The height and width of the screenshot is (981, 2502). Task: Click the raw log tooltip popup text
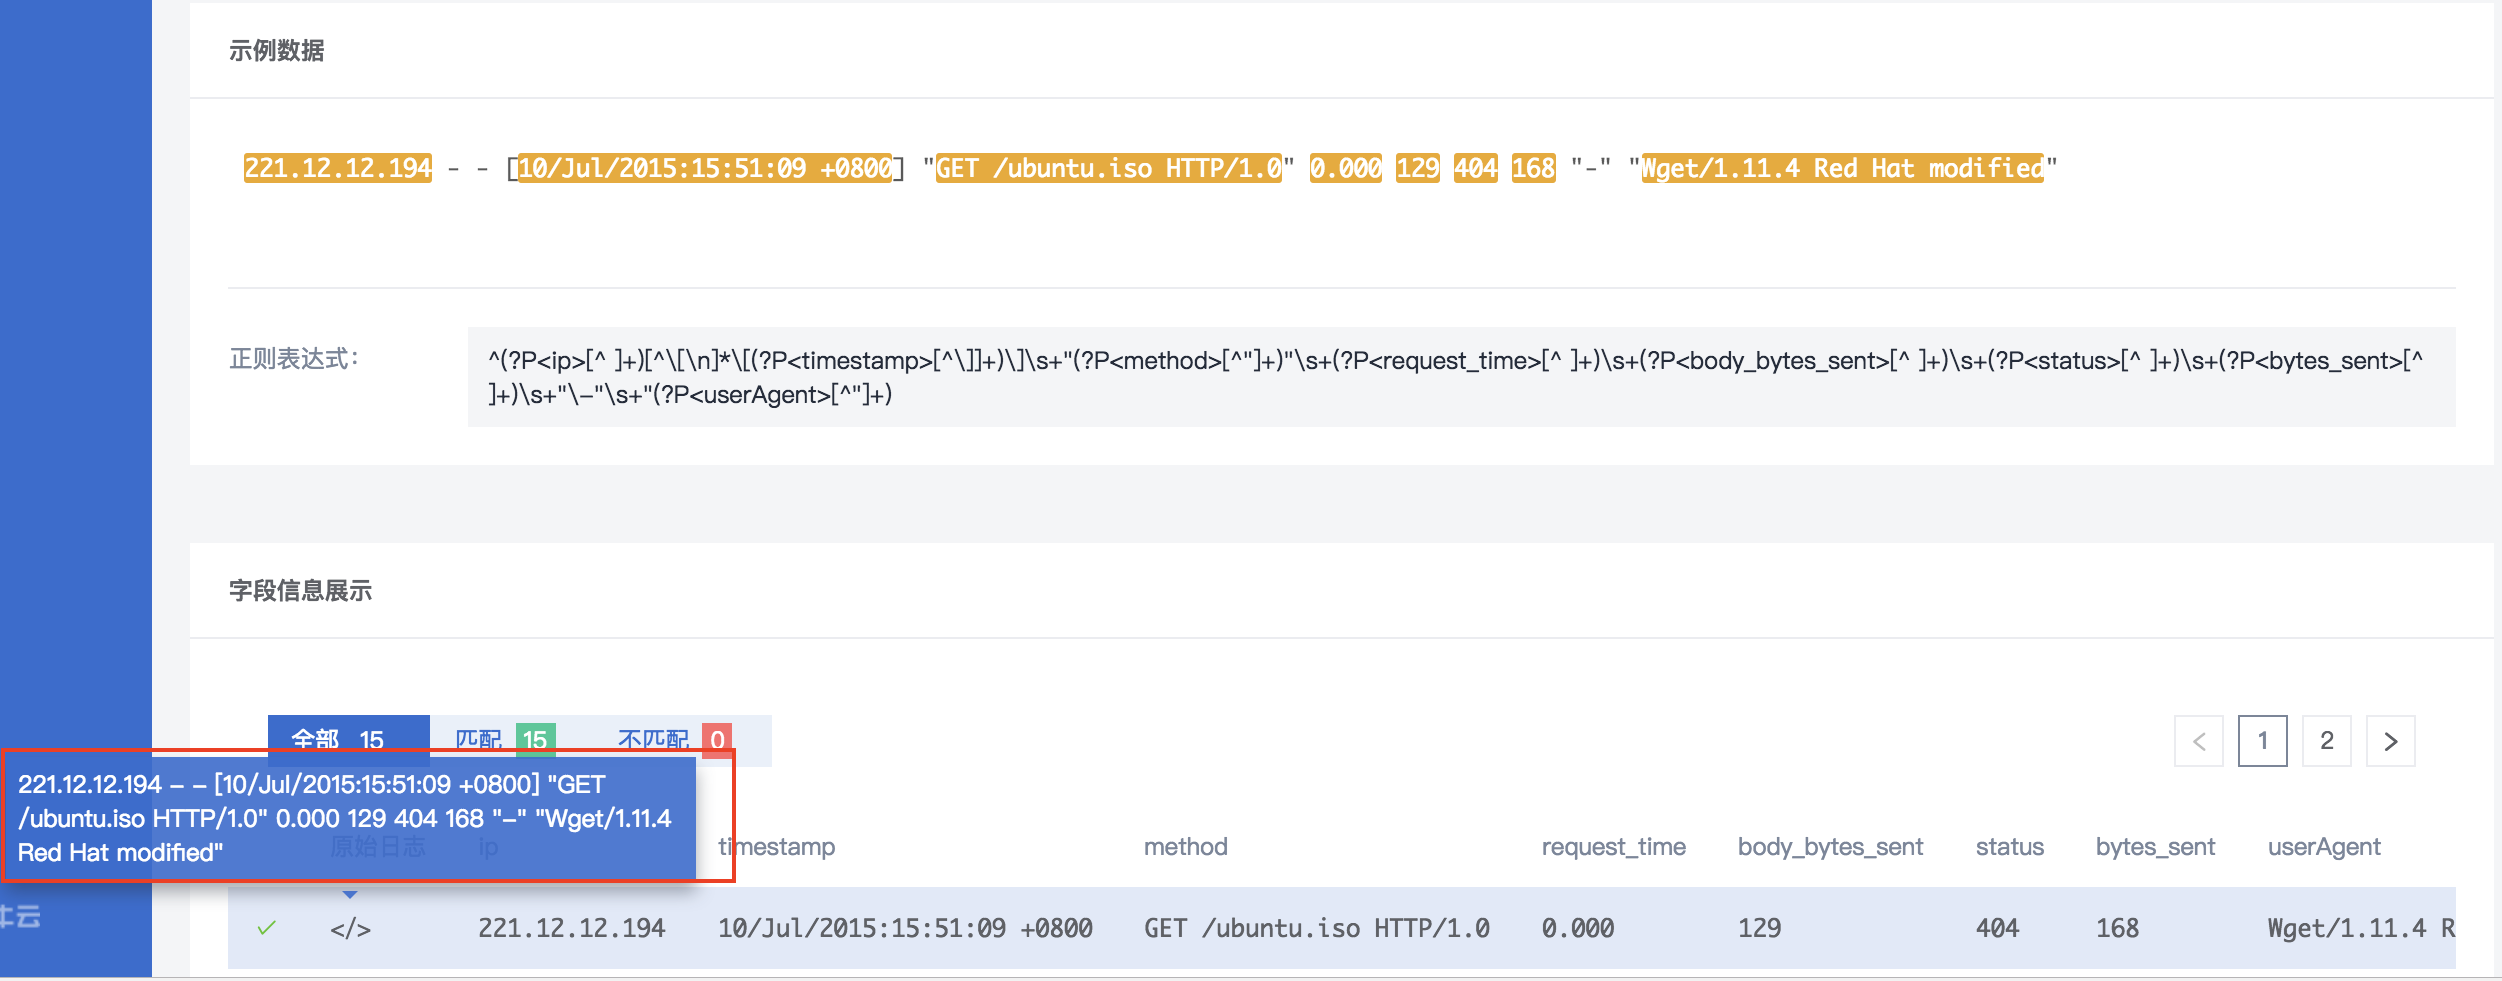pos(346,818)
